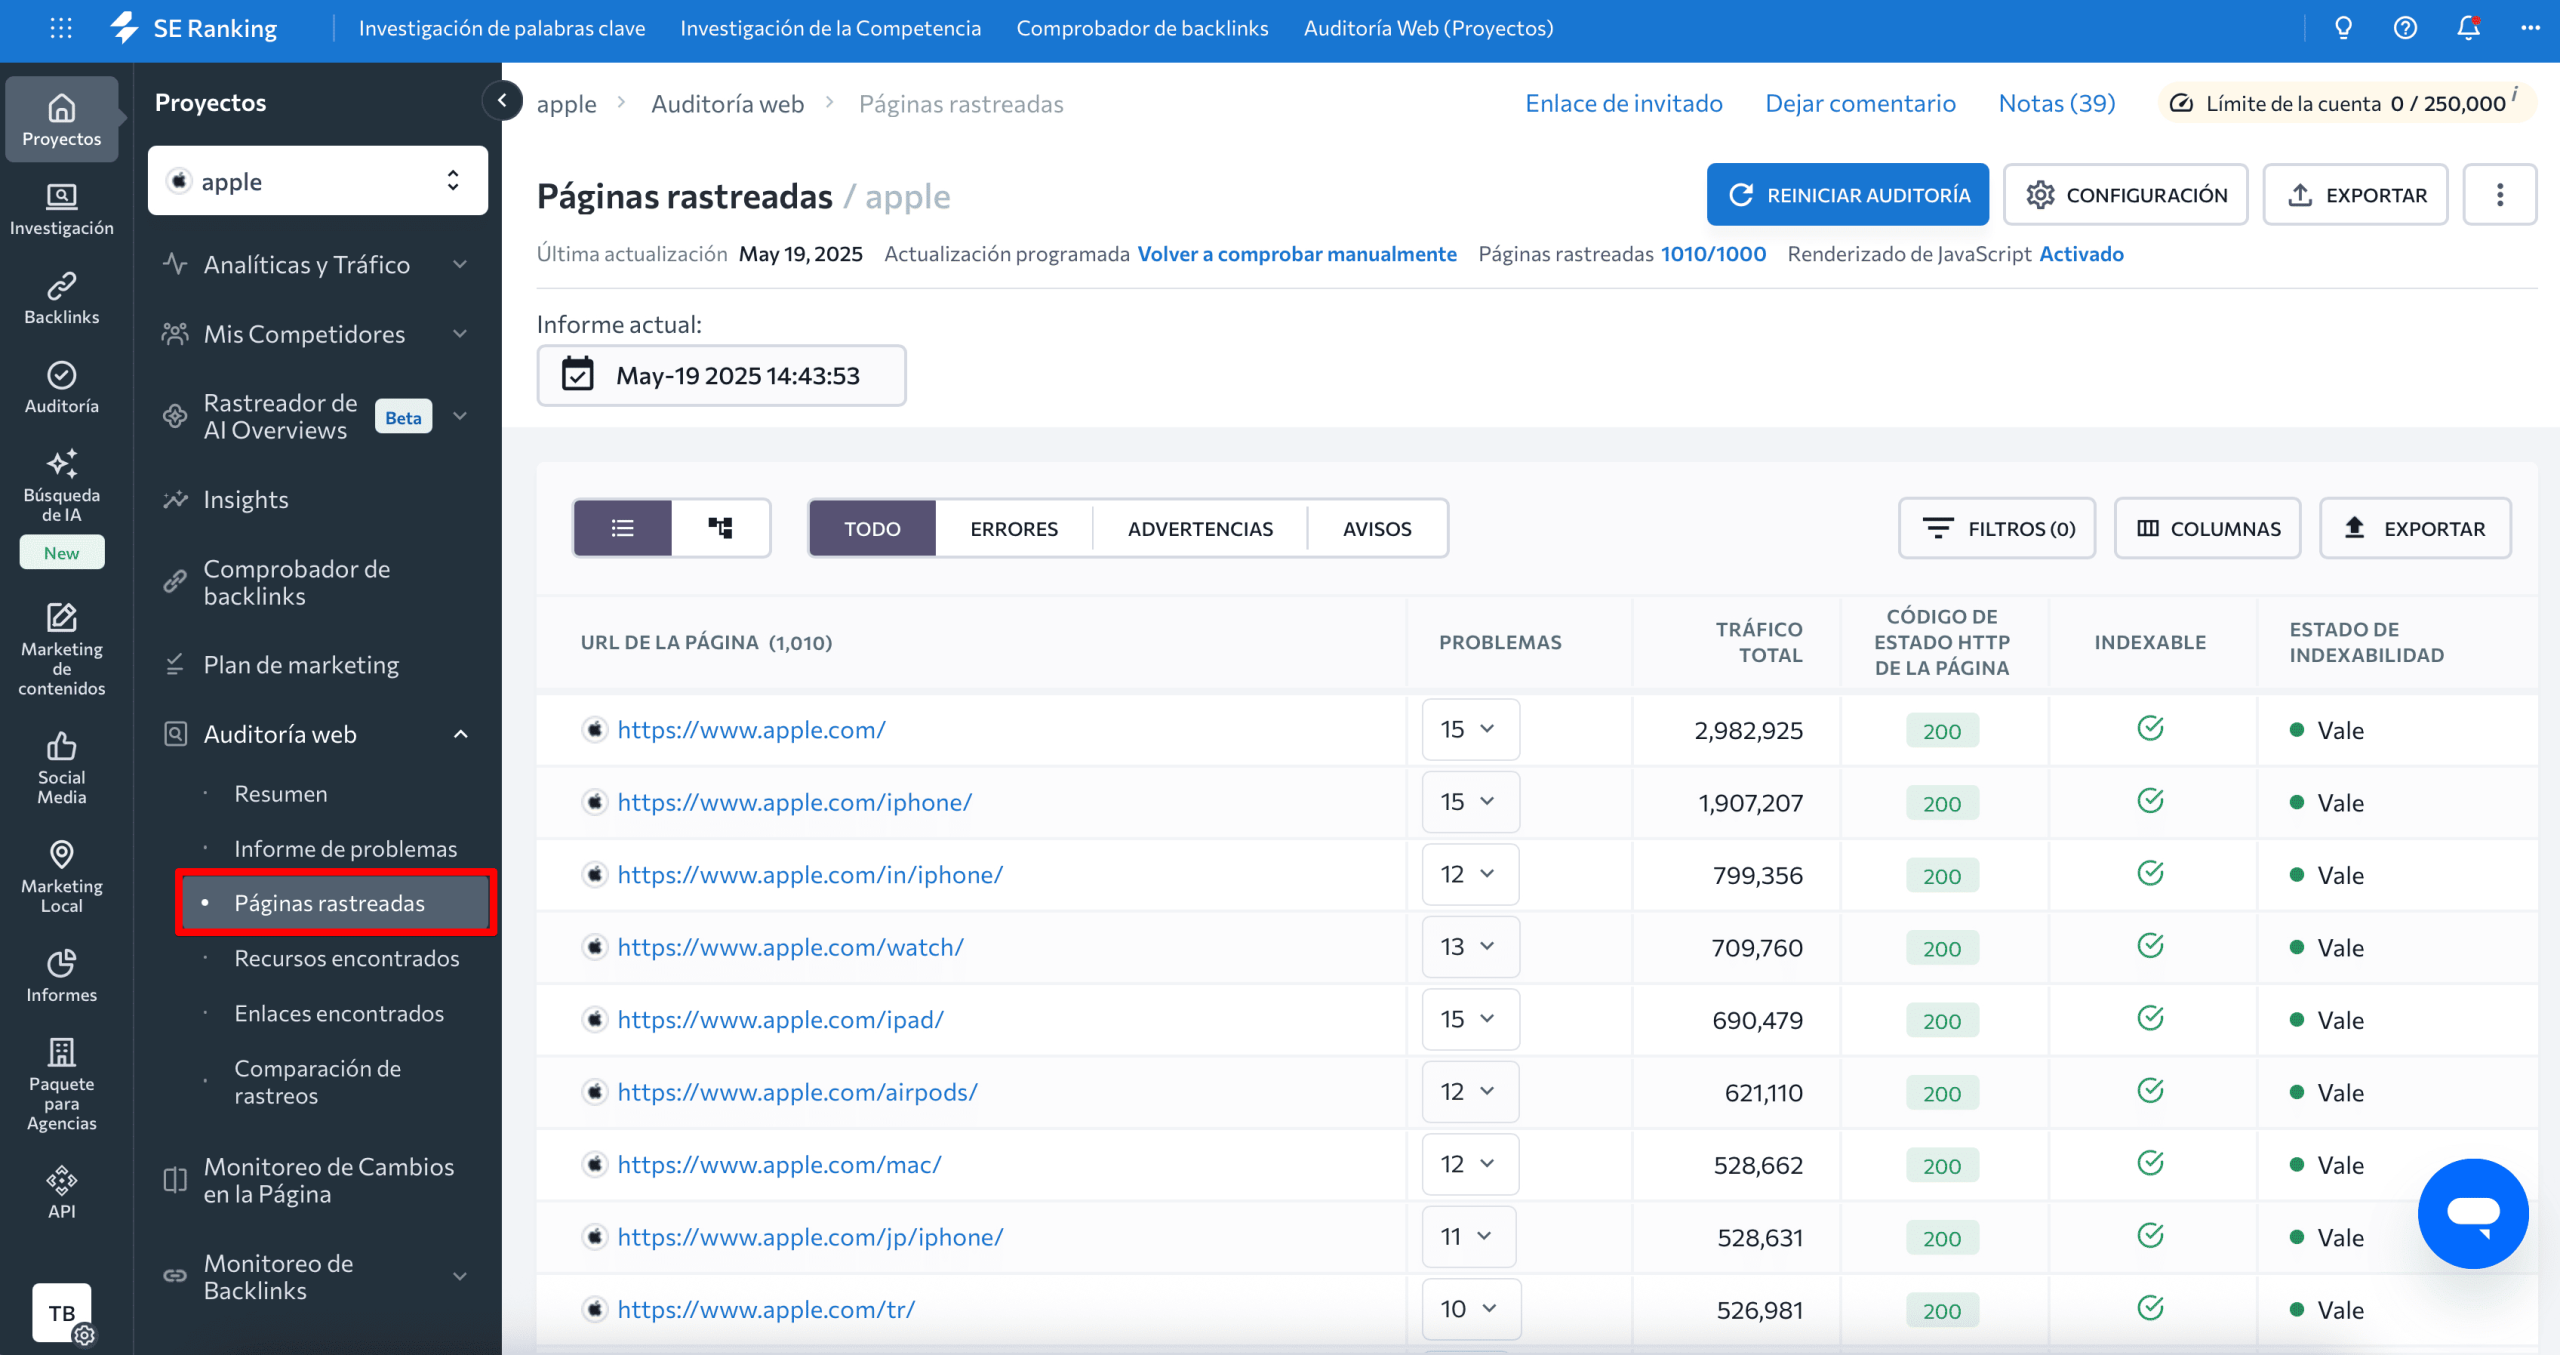The width and height of the screenshot is (2560, 1355).
Task: Open problems dropdown for apple.com/ row
Action: pyautogui.click(x=1470, y=729)
